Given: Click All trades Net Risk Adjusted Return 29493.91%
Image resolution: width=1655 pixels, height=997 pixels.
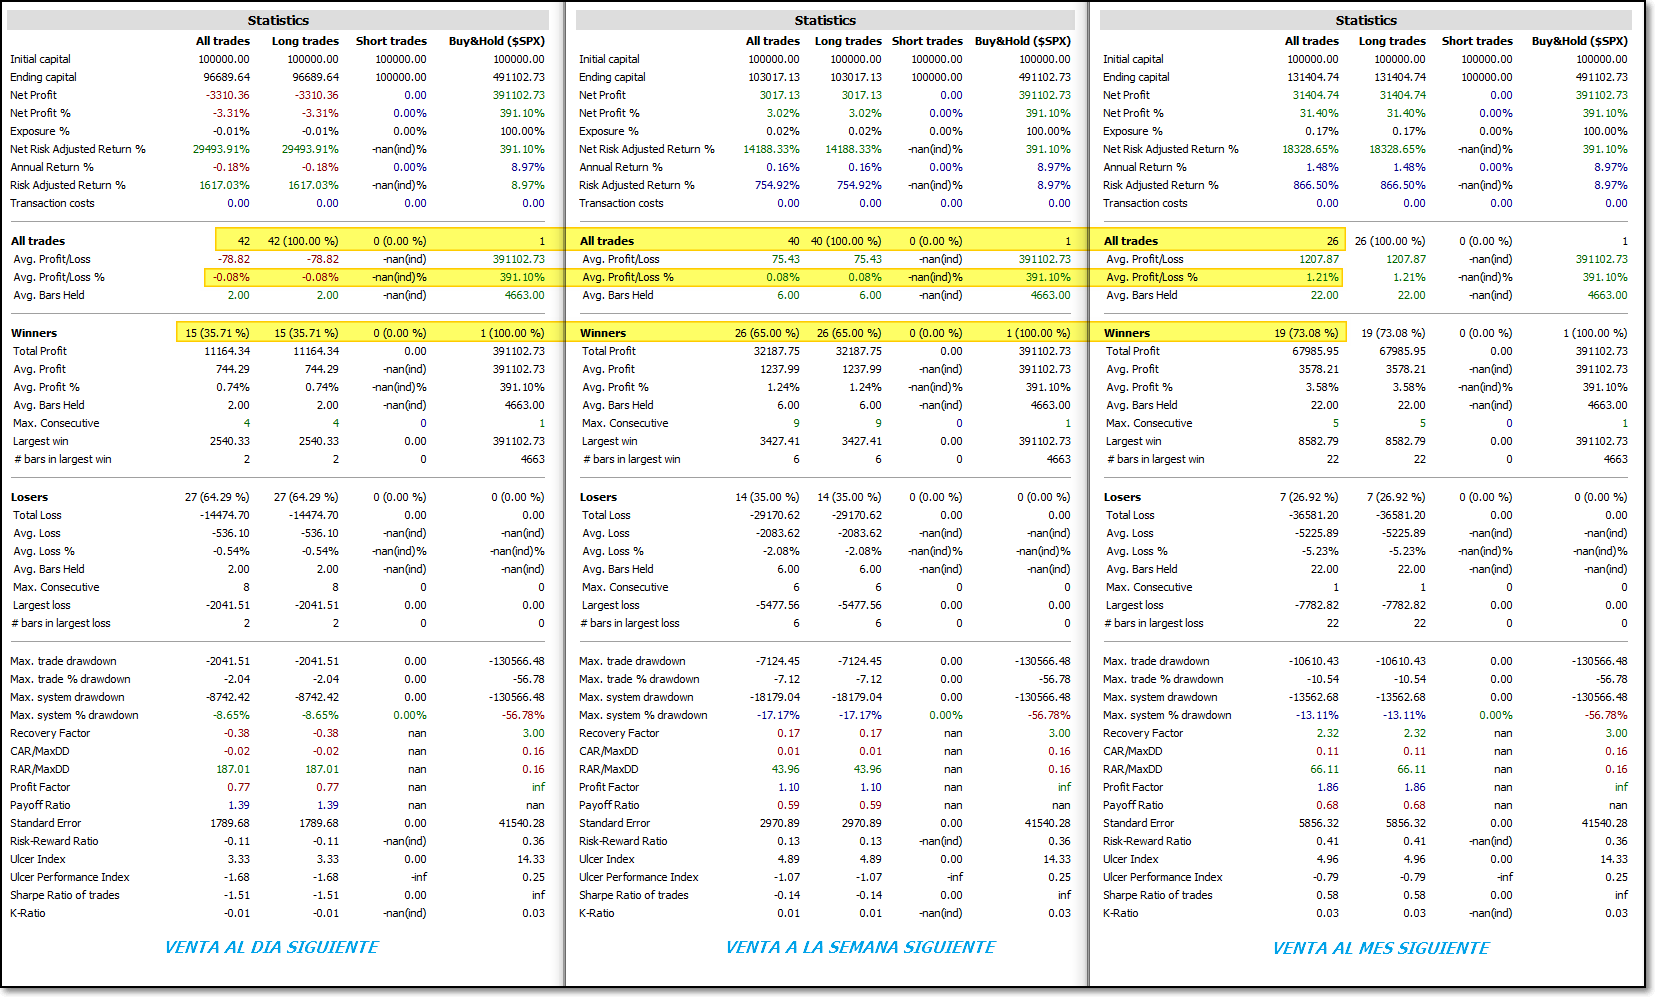Looking at the screenshot, I should coord(221,149).
